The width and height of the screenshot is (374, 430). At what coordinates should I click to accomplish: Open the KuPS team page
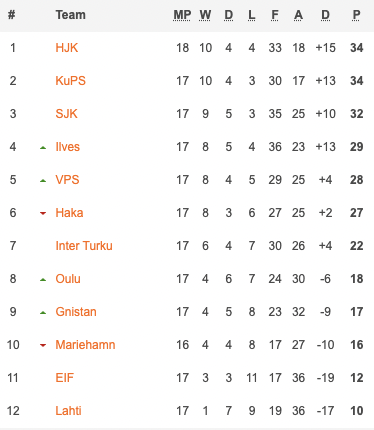point(70,81)
